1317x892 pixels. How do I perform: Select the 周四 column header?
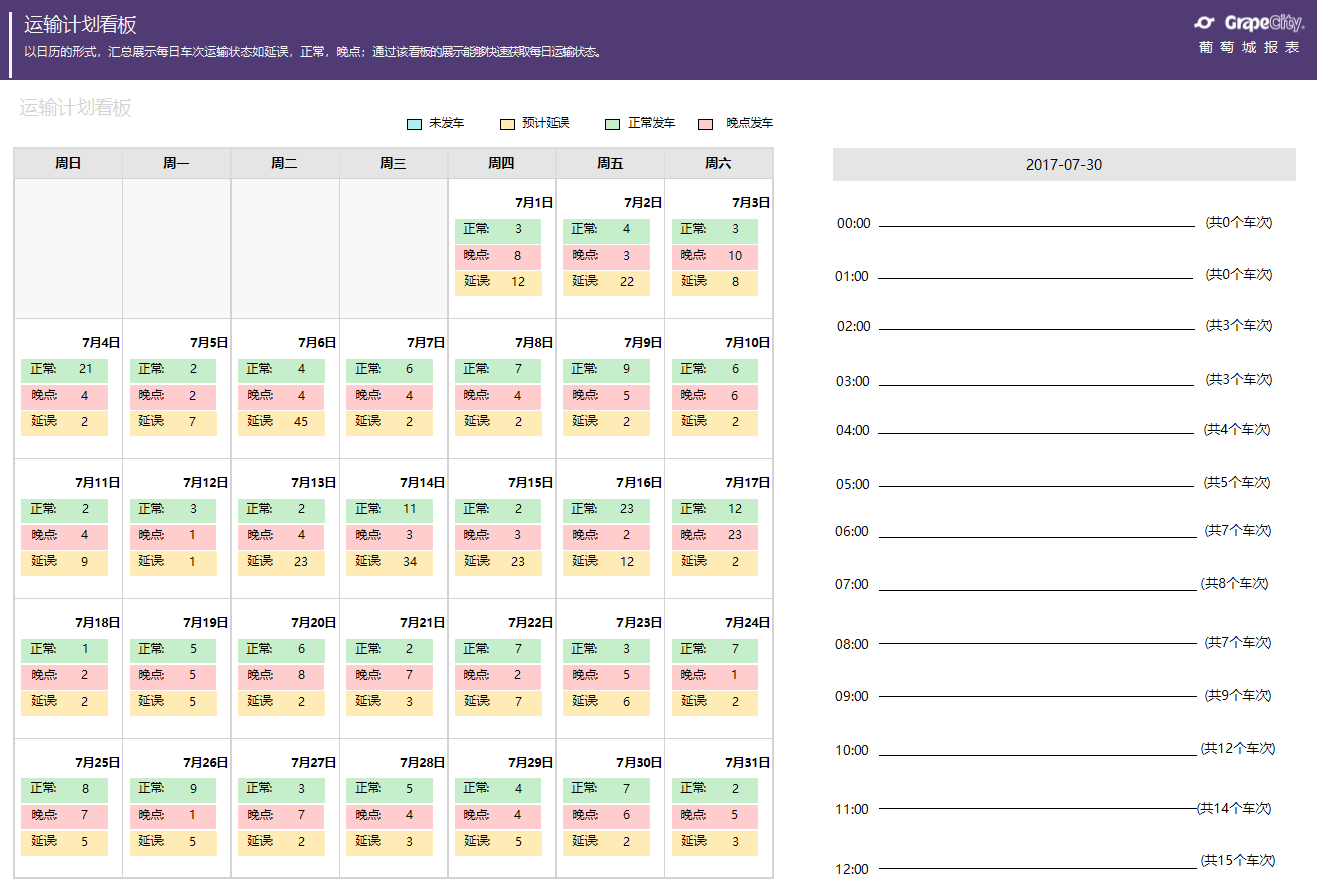pyautogui.click(x=501, y=163)
